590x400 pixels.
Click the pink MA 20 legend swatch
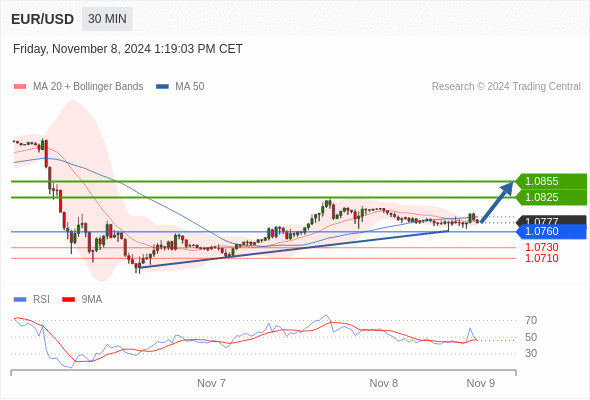(20, 87)
